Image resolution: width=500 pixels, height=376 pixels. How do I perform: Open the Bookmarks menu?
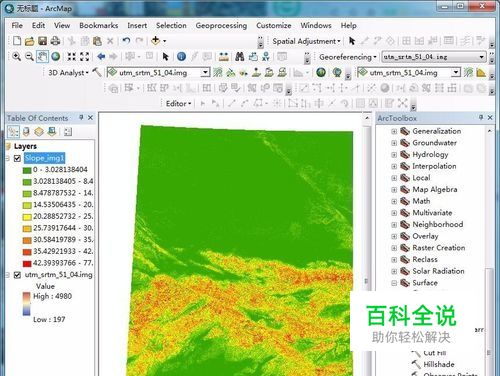coord(99,26)
